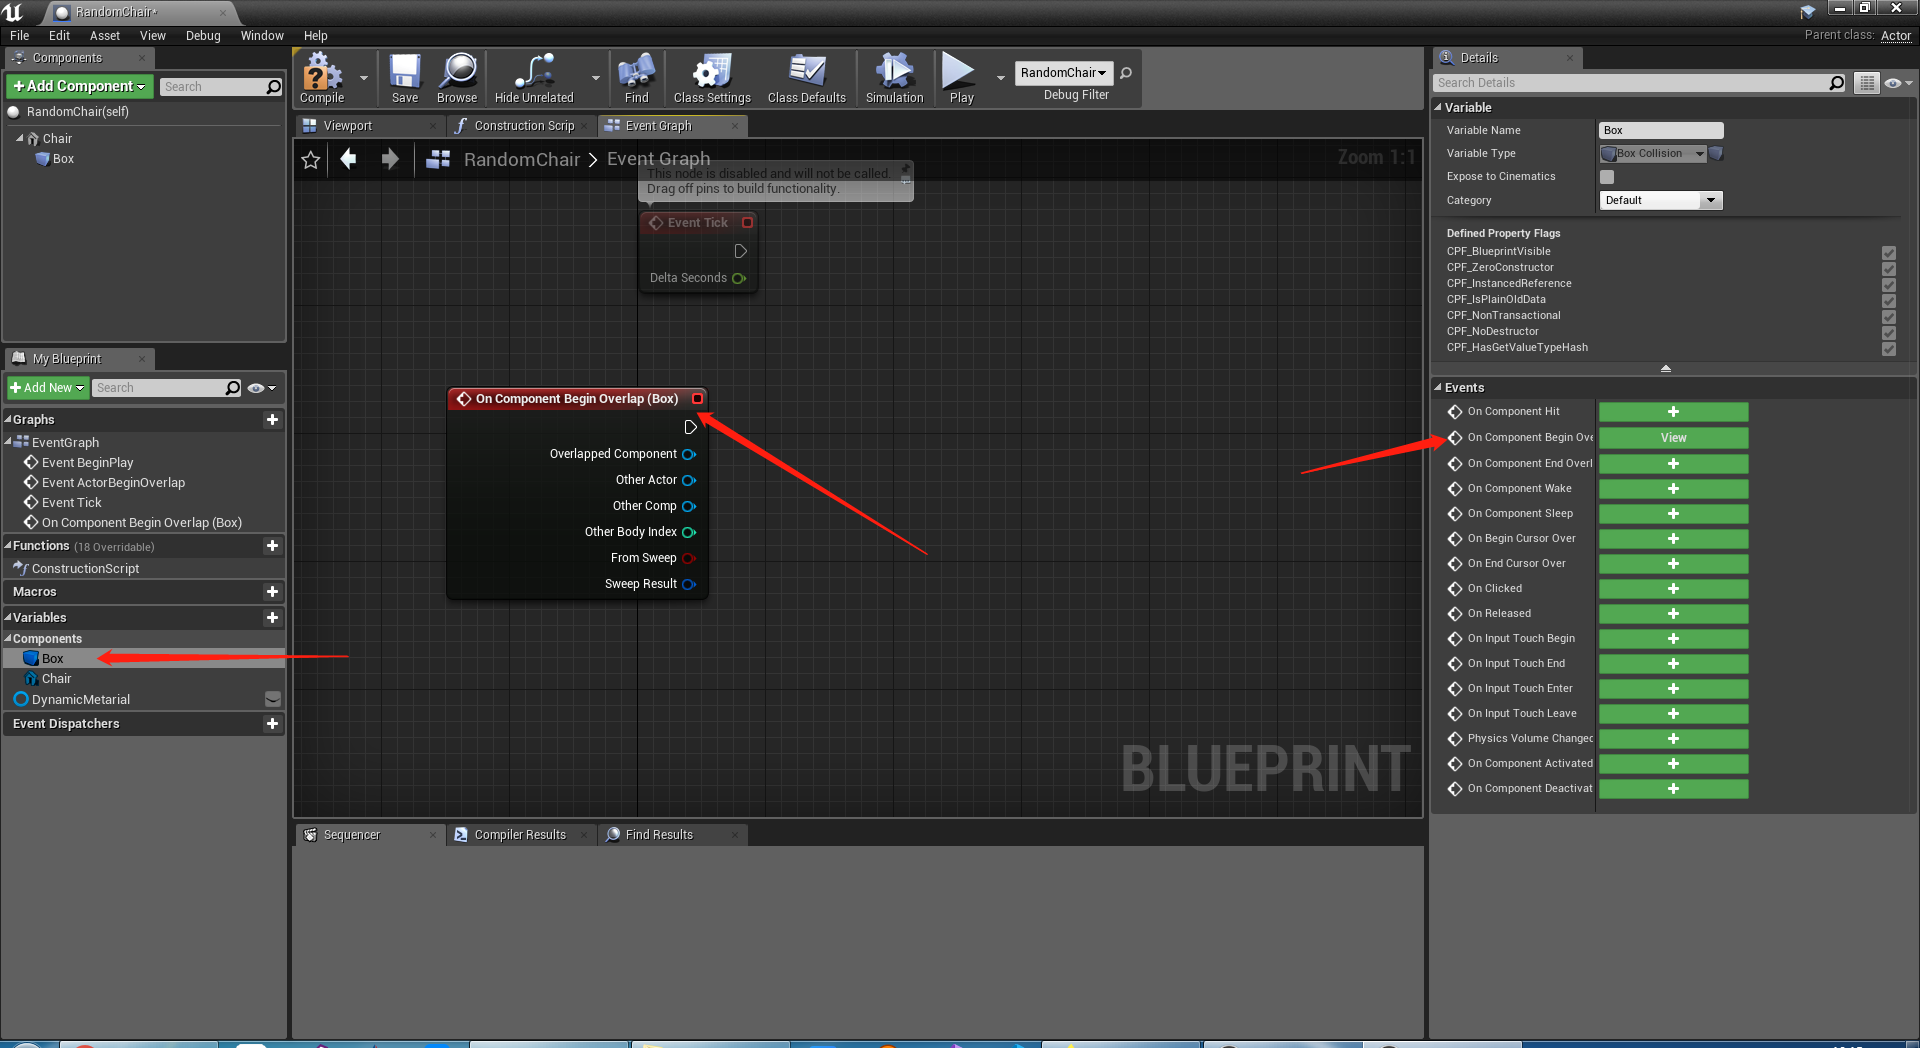The height and width of the screenshot is (1048, 1920).
Task: Click the Box Collision pin color swatch
Action: (1716, 153)
